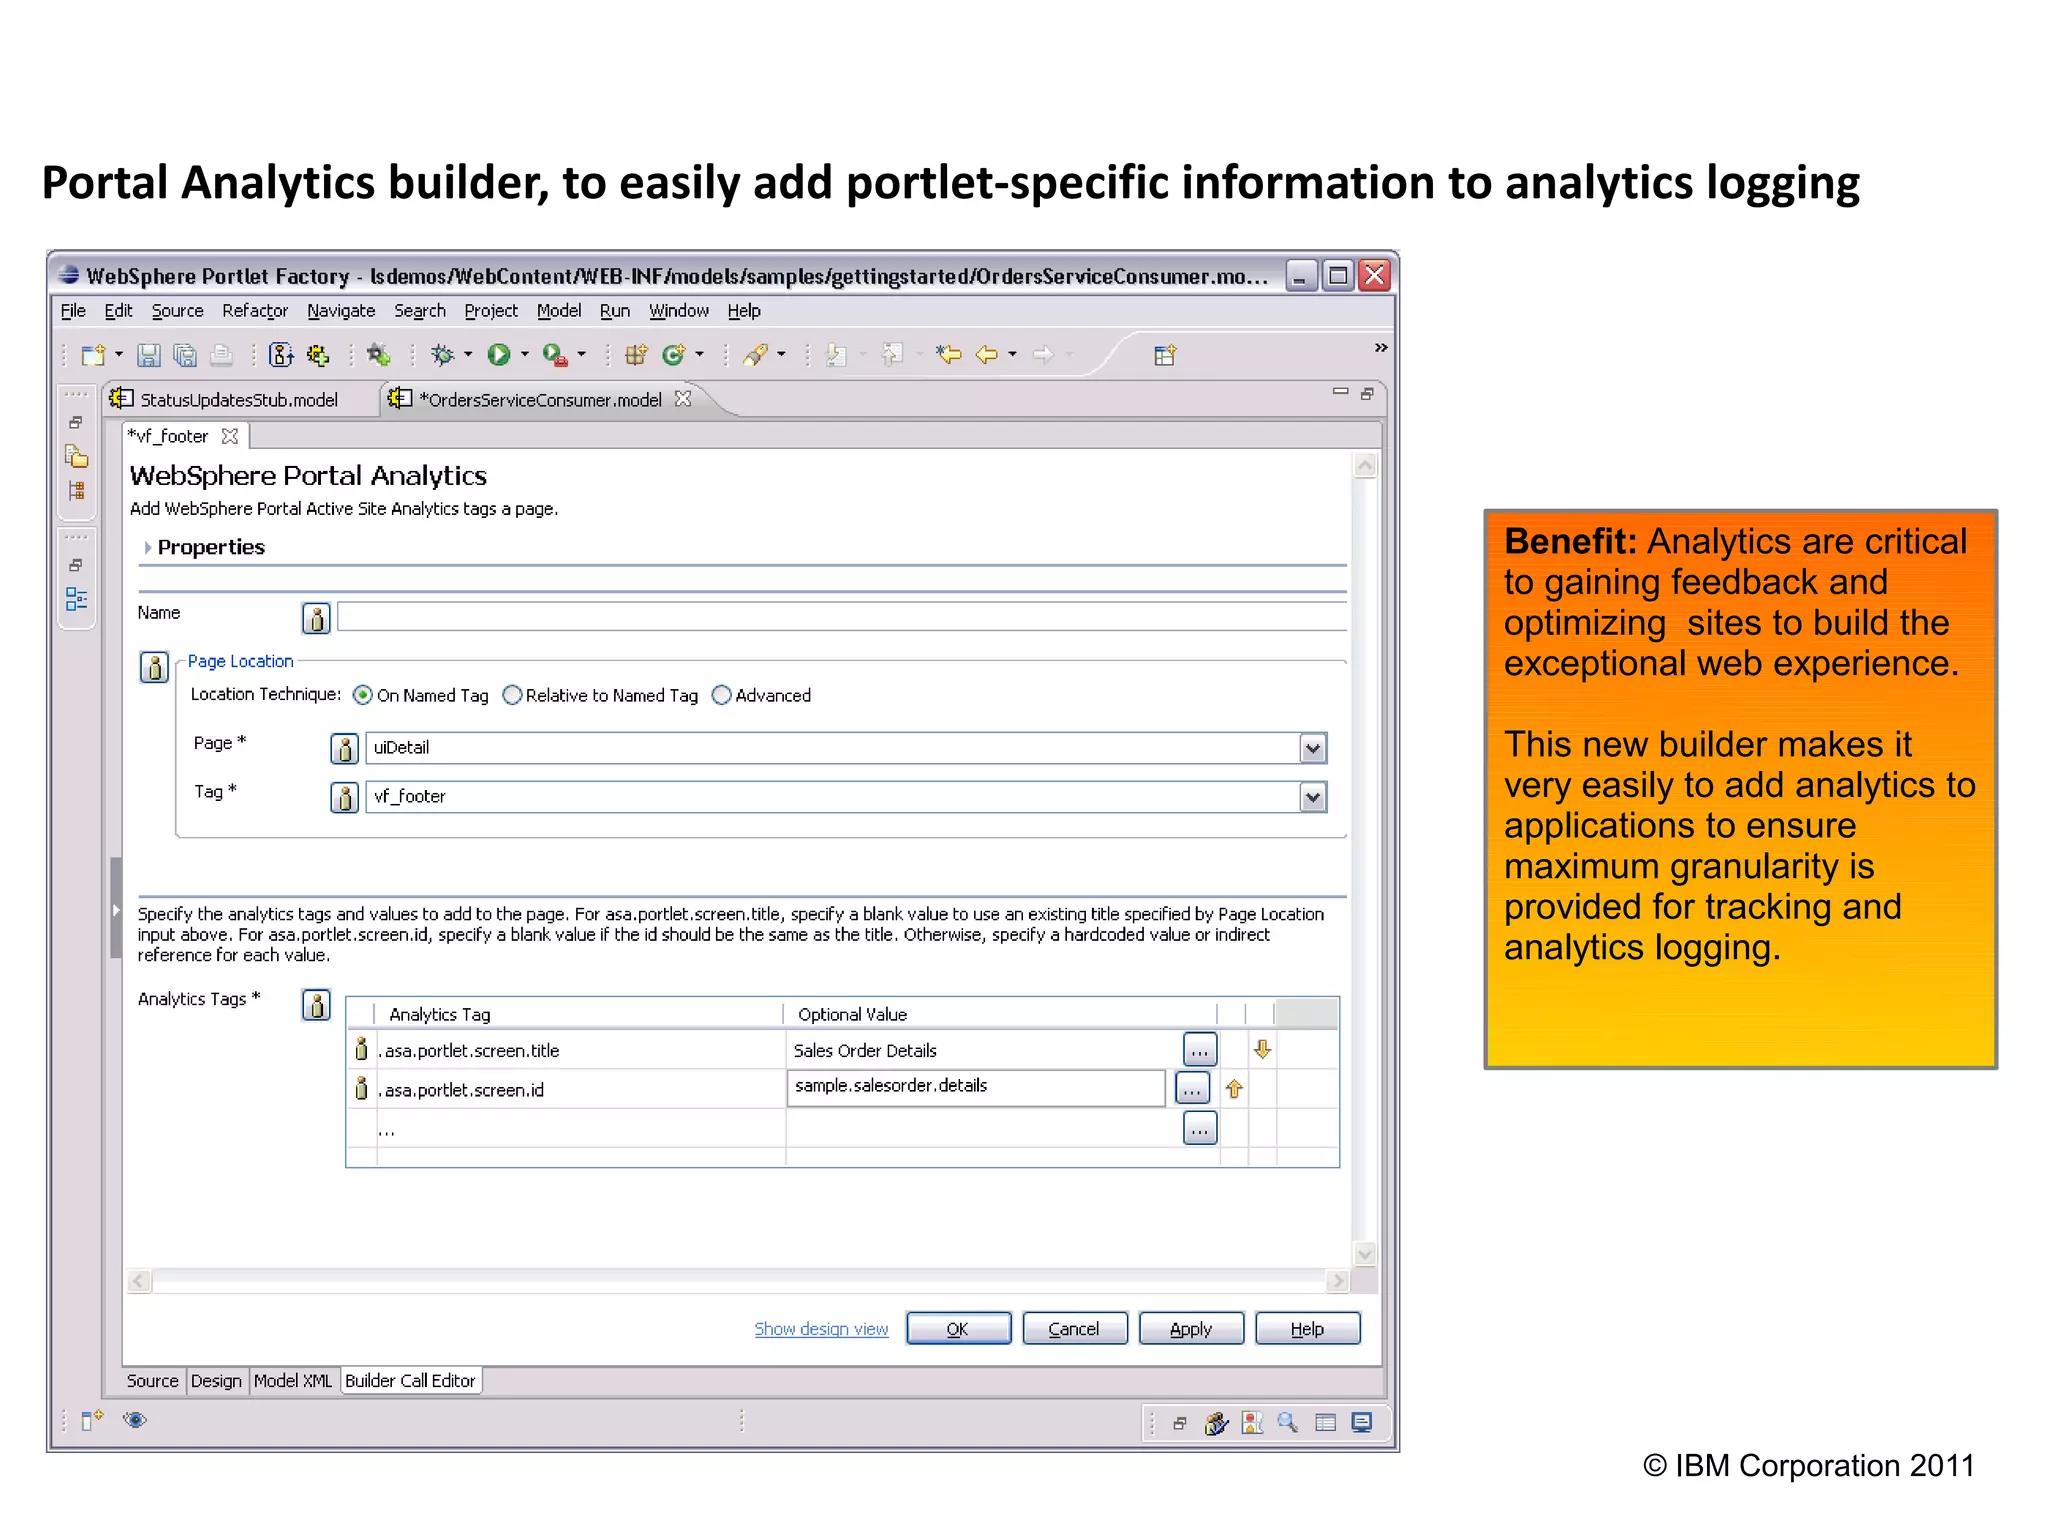Click the Open Perspective icon

(1165, 355)
